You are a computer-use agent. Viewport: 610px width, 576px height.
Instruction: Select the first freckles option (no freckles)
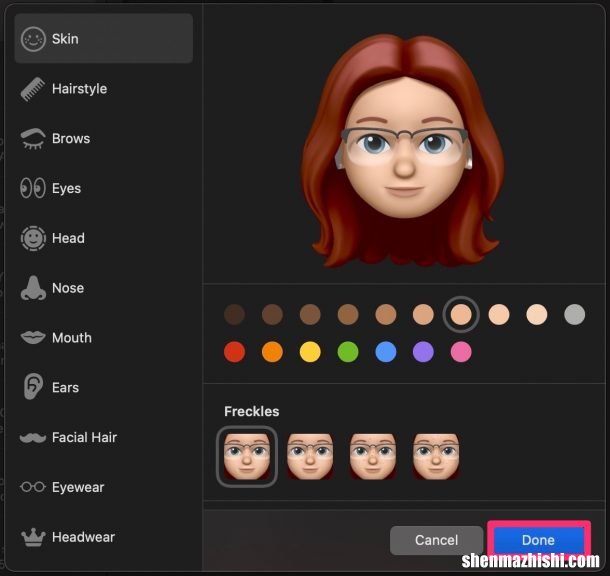coord(247,457)
